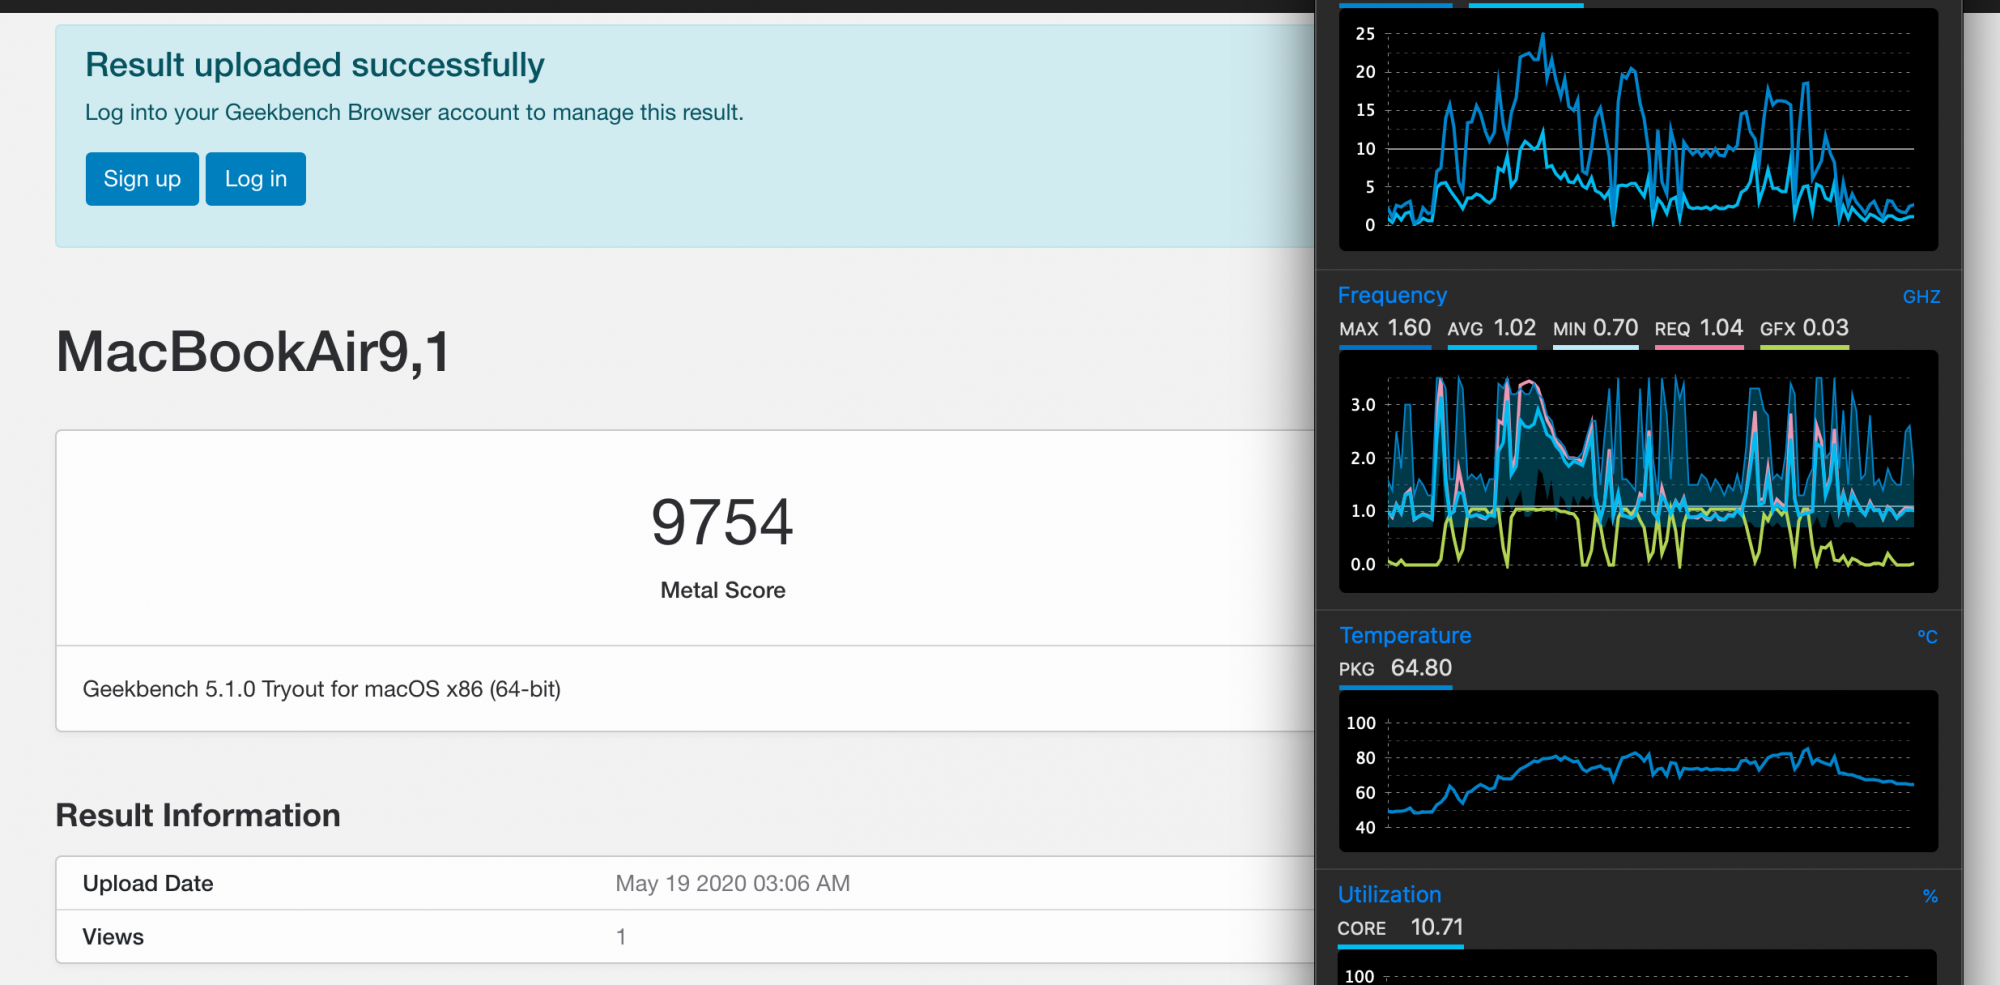This screenshot has width=2000, height=985.
Task: Click the Result uploaded successfully heading
Action: [x=315, y=65]
